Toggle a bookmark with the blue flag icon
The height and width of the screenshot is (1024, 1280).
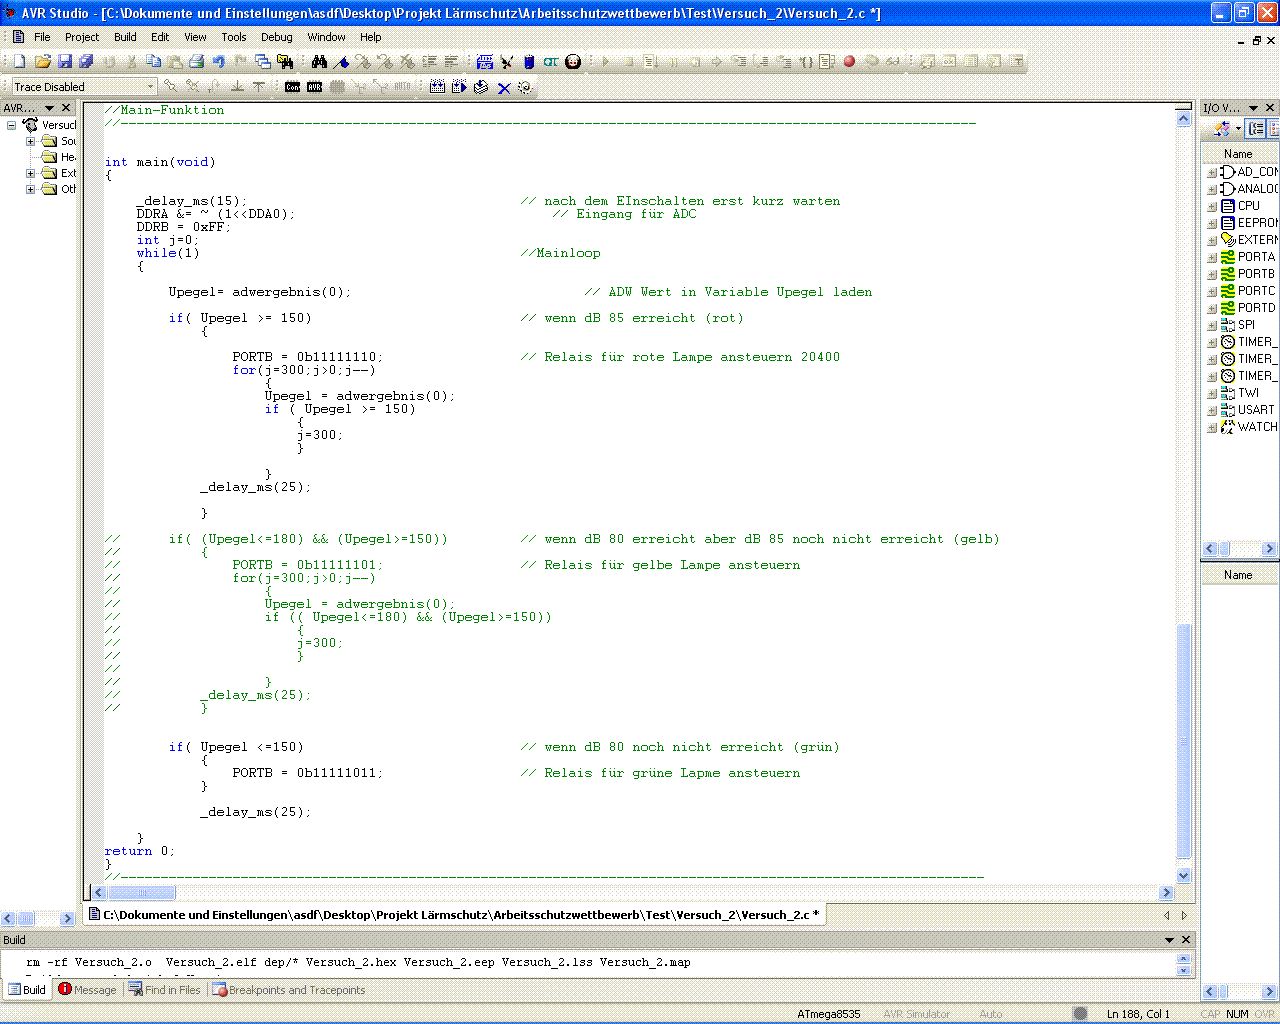[342, 62]
